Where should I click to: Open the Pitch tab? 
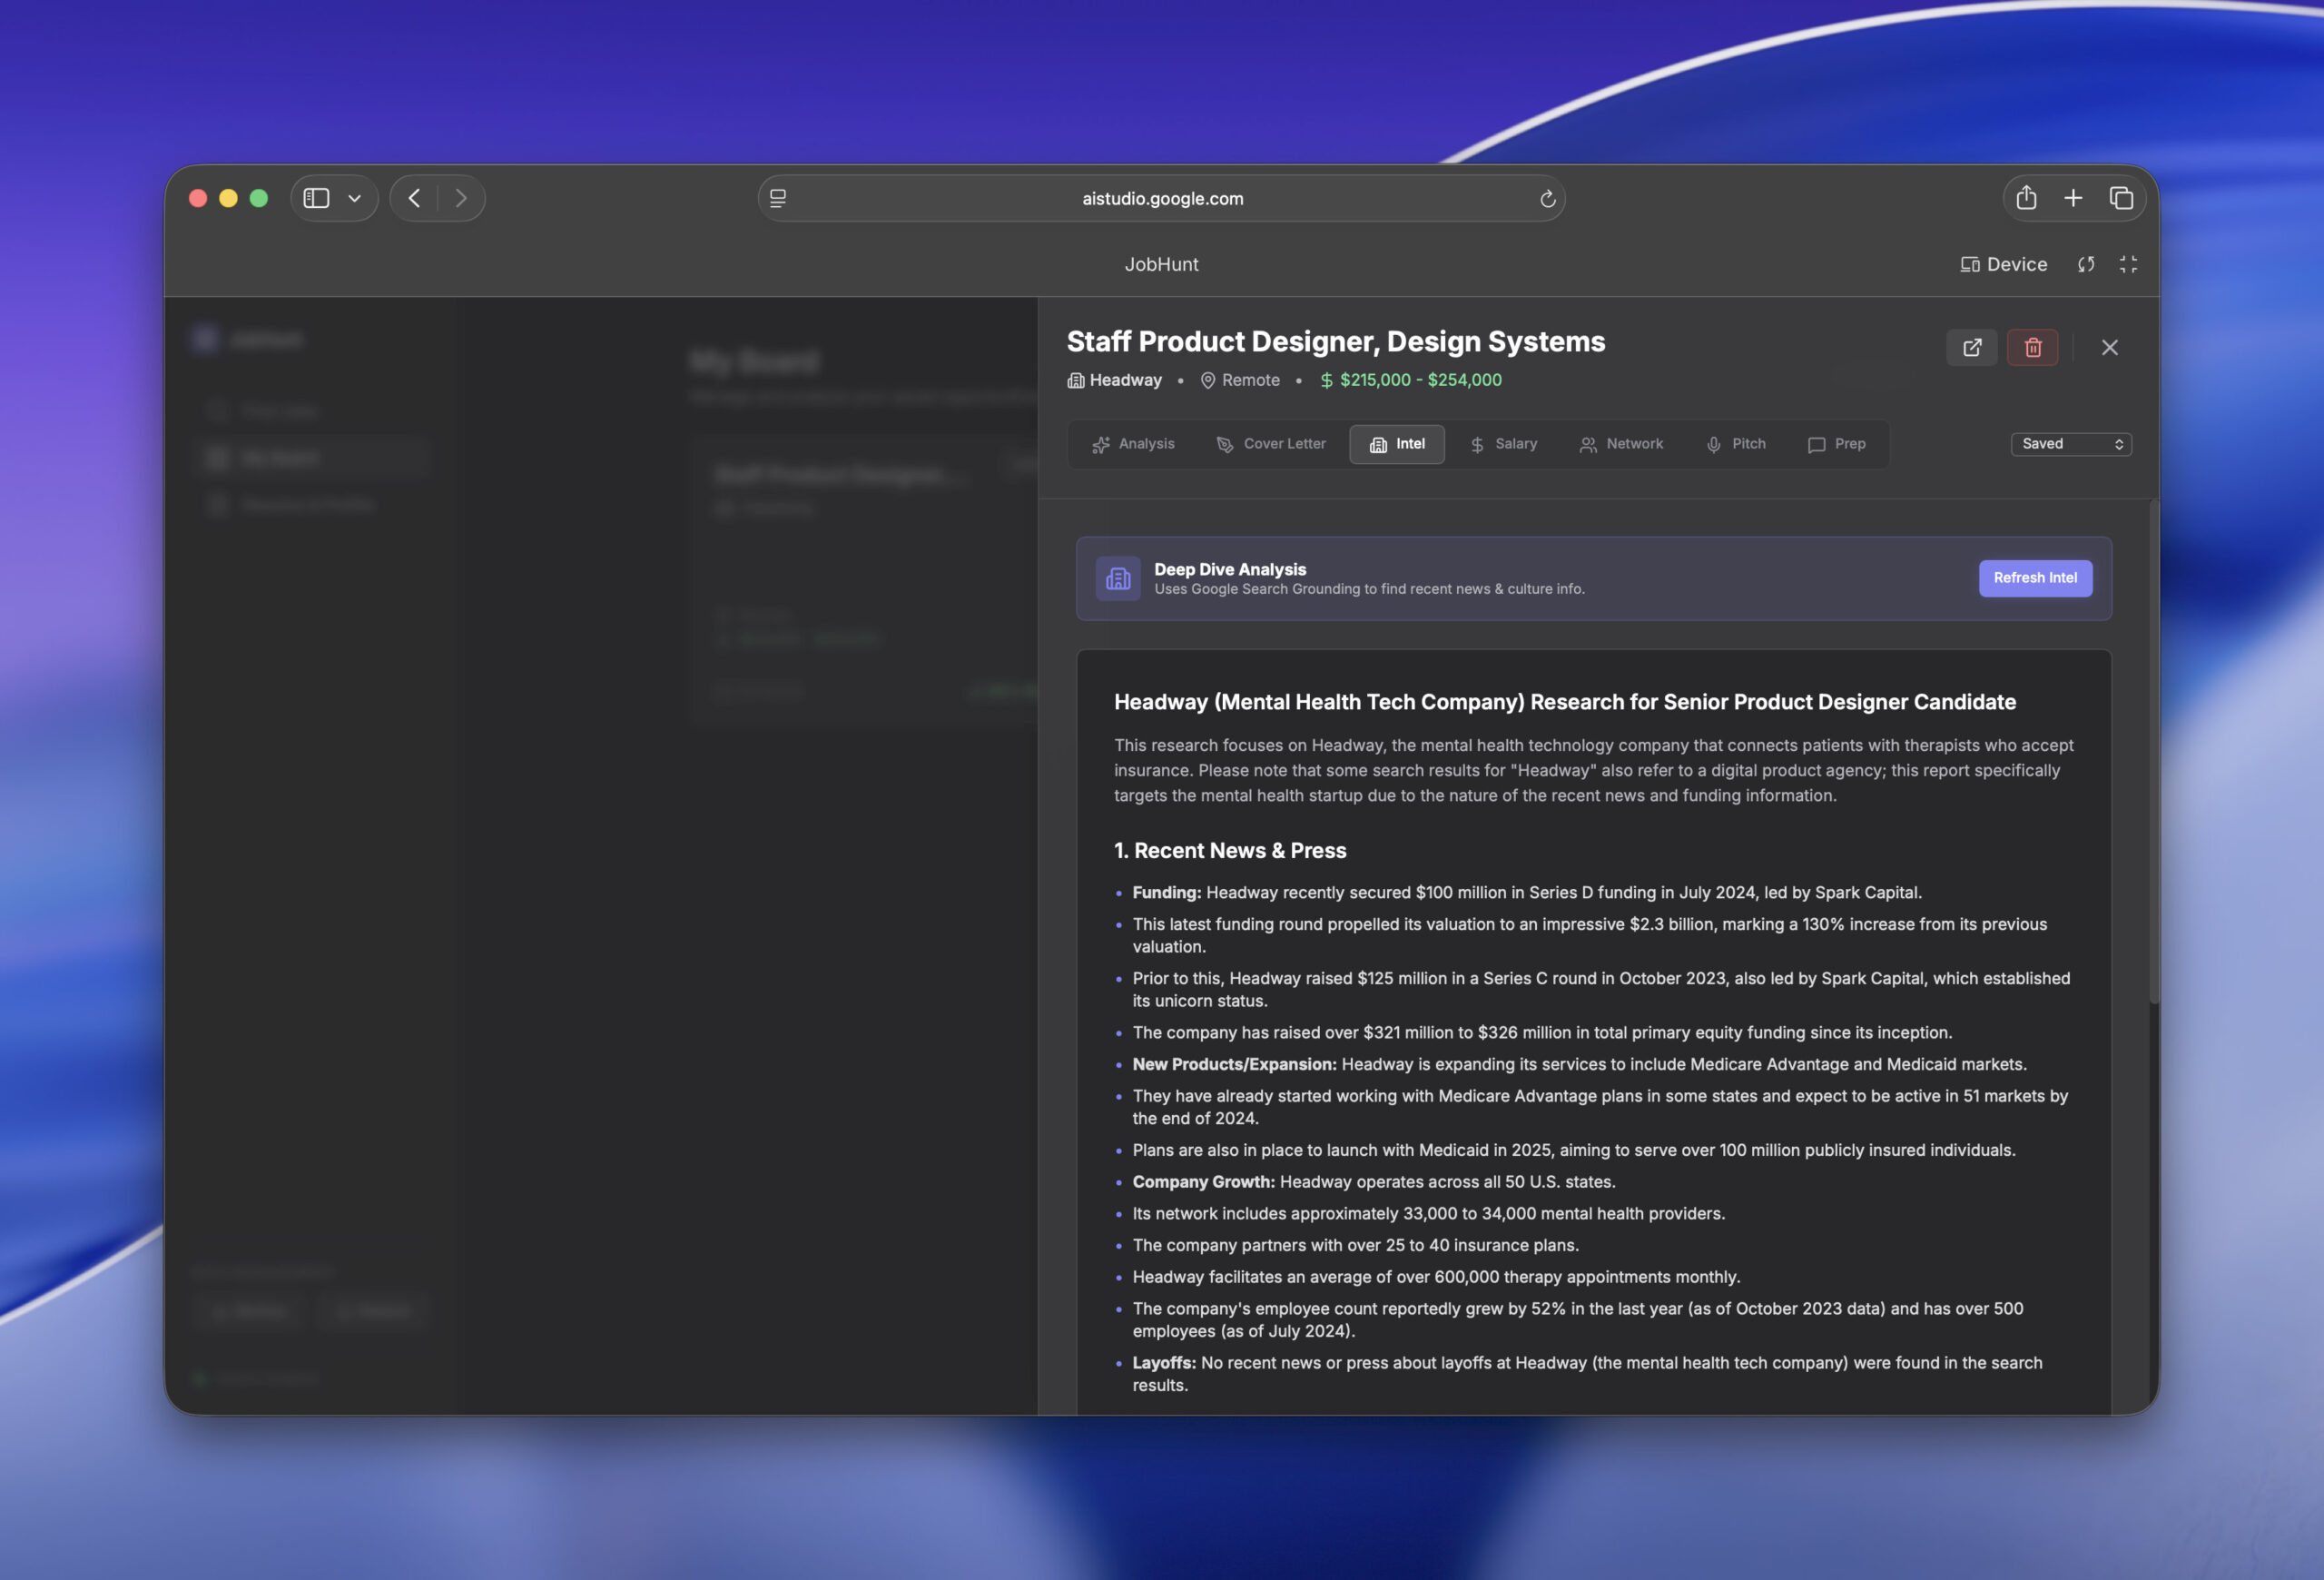point(1735,444)
